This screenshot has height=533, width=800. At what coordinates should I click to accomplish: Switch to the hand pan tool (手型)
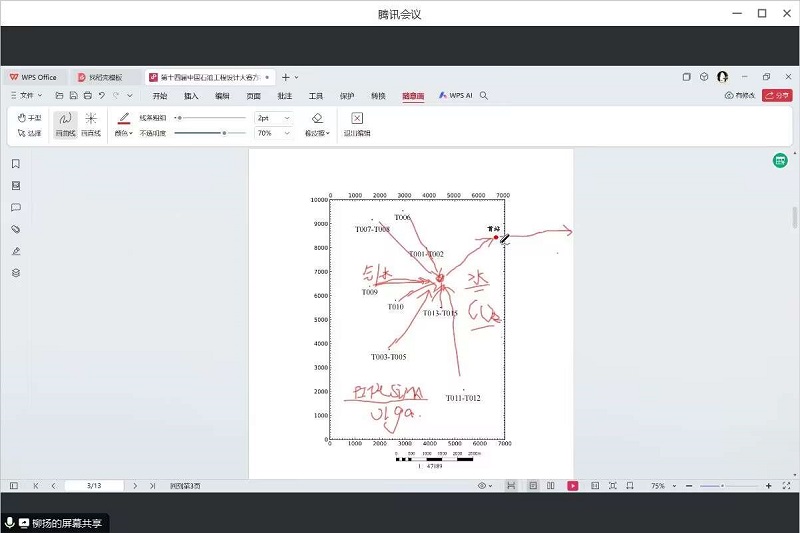click(30, 118)
